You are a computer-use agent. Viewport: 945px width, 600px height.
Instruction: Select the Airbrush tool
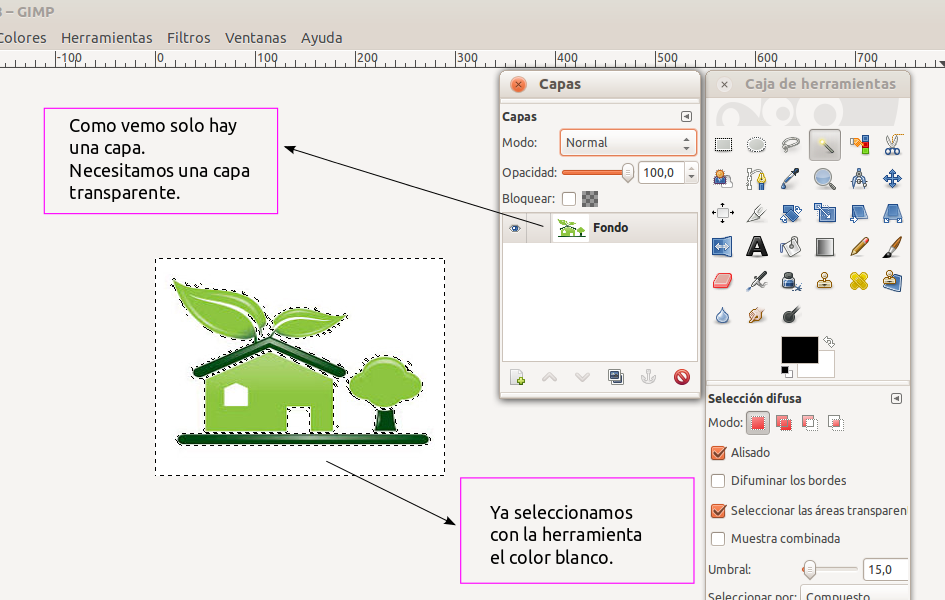click(x=756, y=281)
